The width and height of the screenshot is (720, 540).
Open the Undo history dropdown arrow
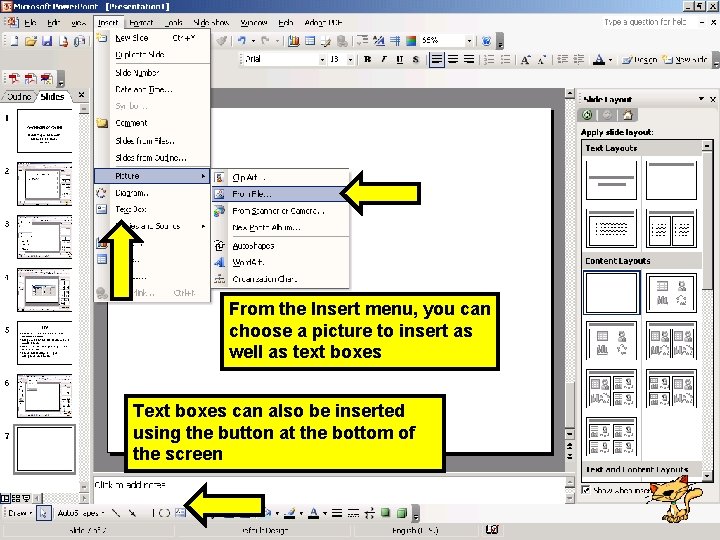(253, 41)
